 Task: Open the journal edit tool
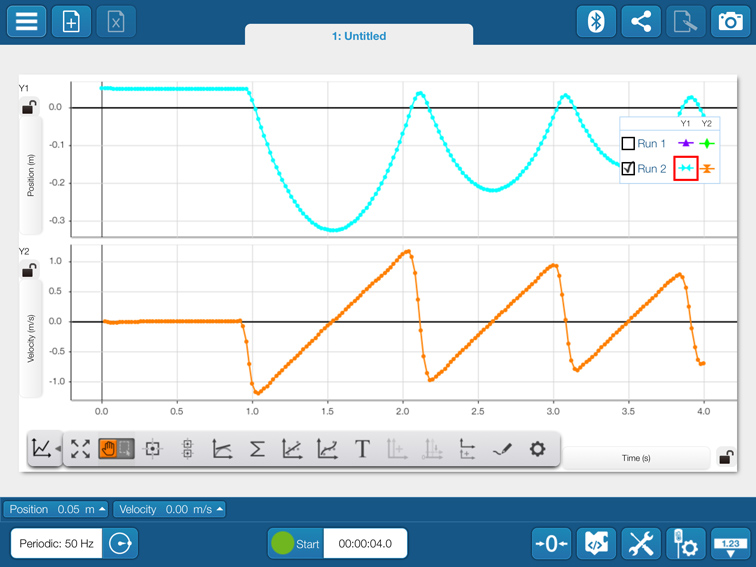click(x=686, y=22)
